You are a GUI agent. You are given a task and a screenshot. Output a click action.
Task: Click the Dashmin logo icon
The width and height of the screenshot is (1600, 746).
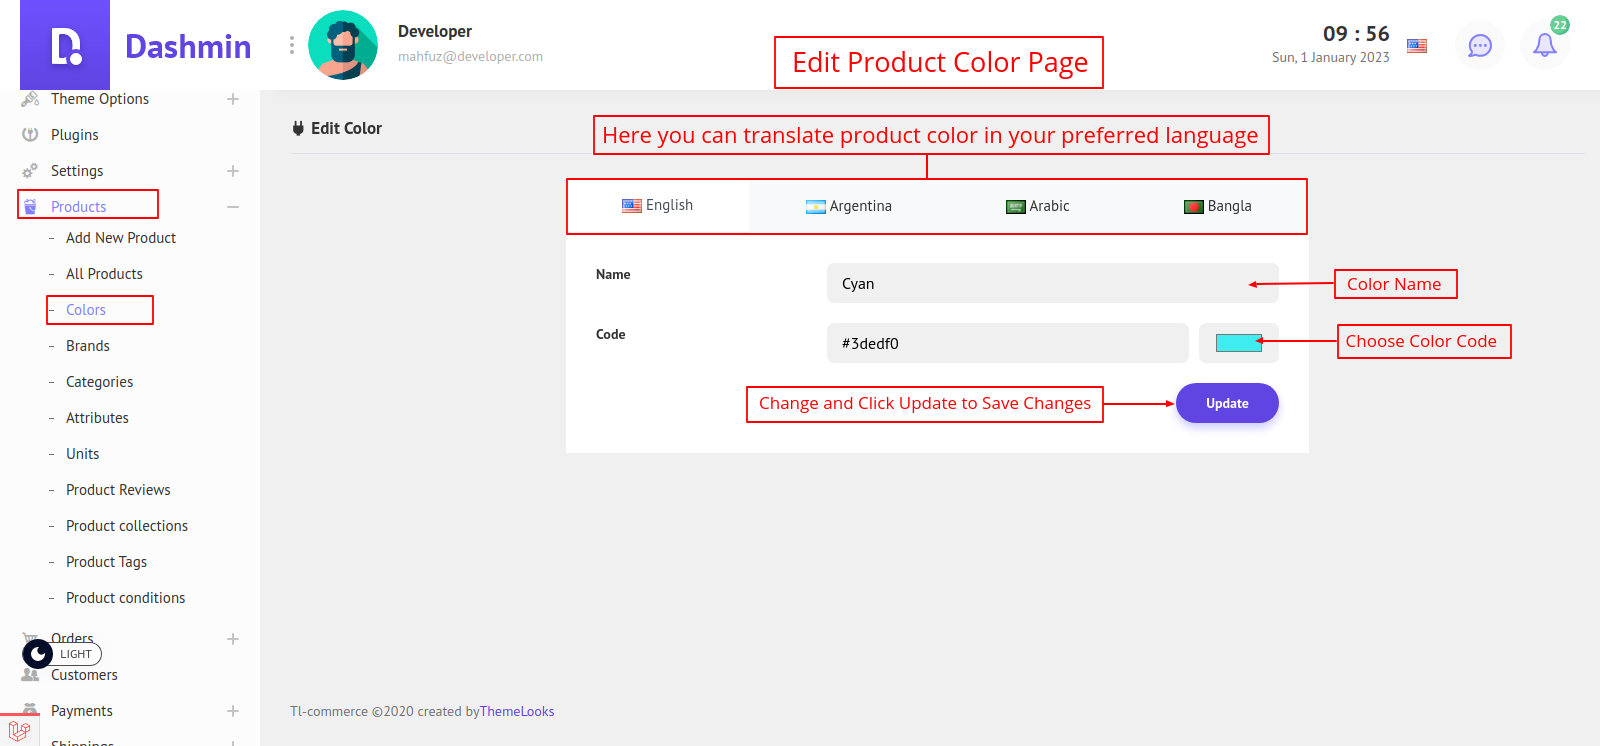(x=65, y=46)
